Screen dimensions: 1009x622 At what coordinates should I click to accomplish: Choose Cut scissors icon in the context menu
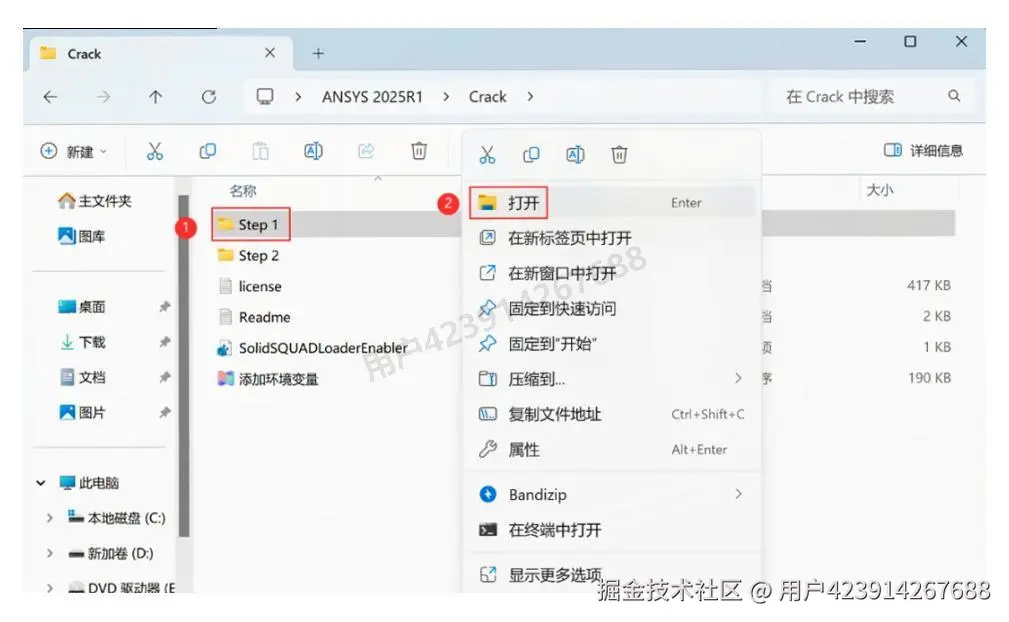coord(487,155)
